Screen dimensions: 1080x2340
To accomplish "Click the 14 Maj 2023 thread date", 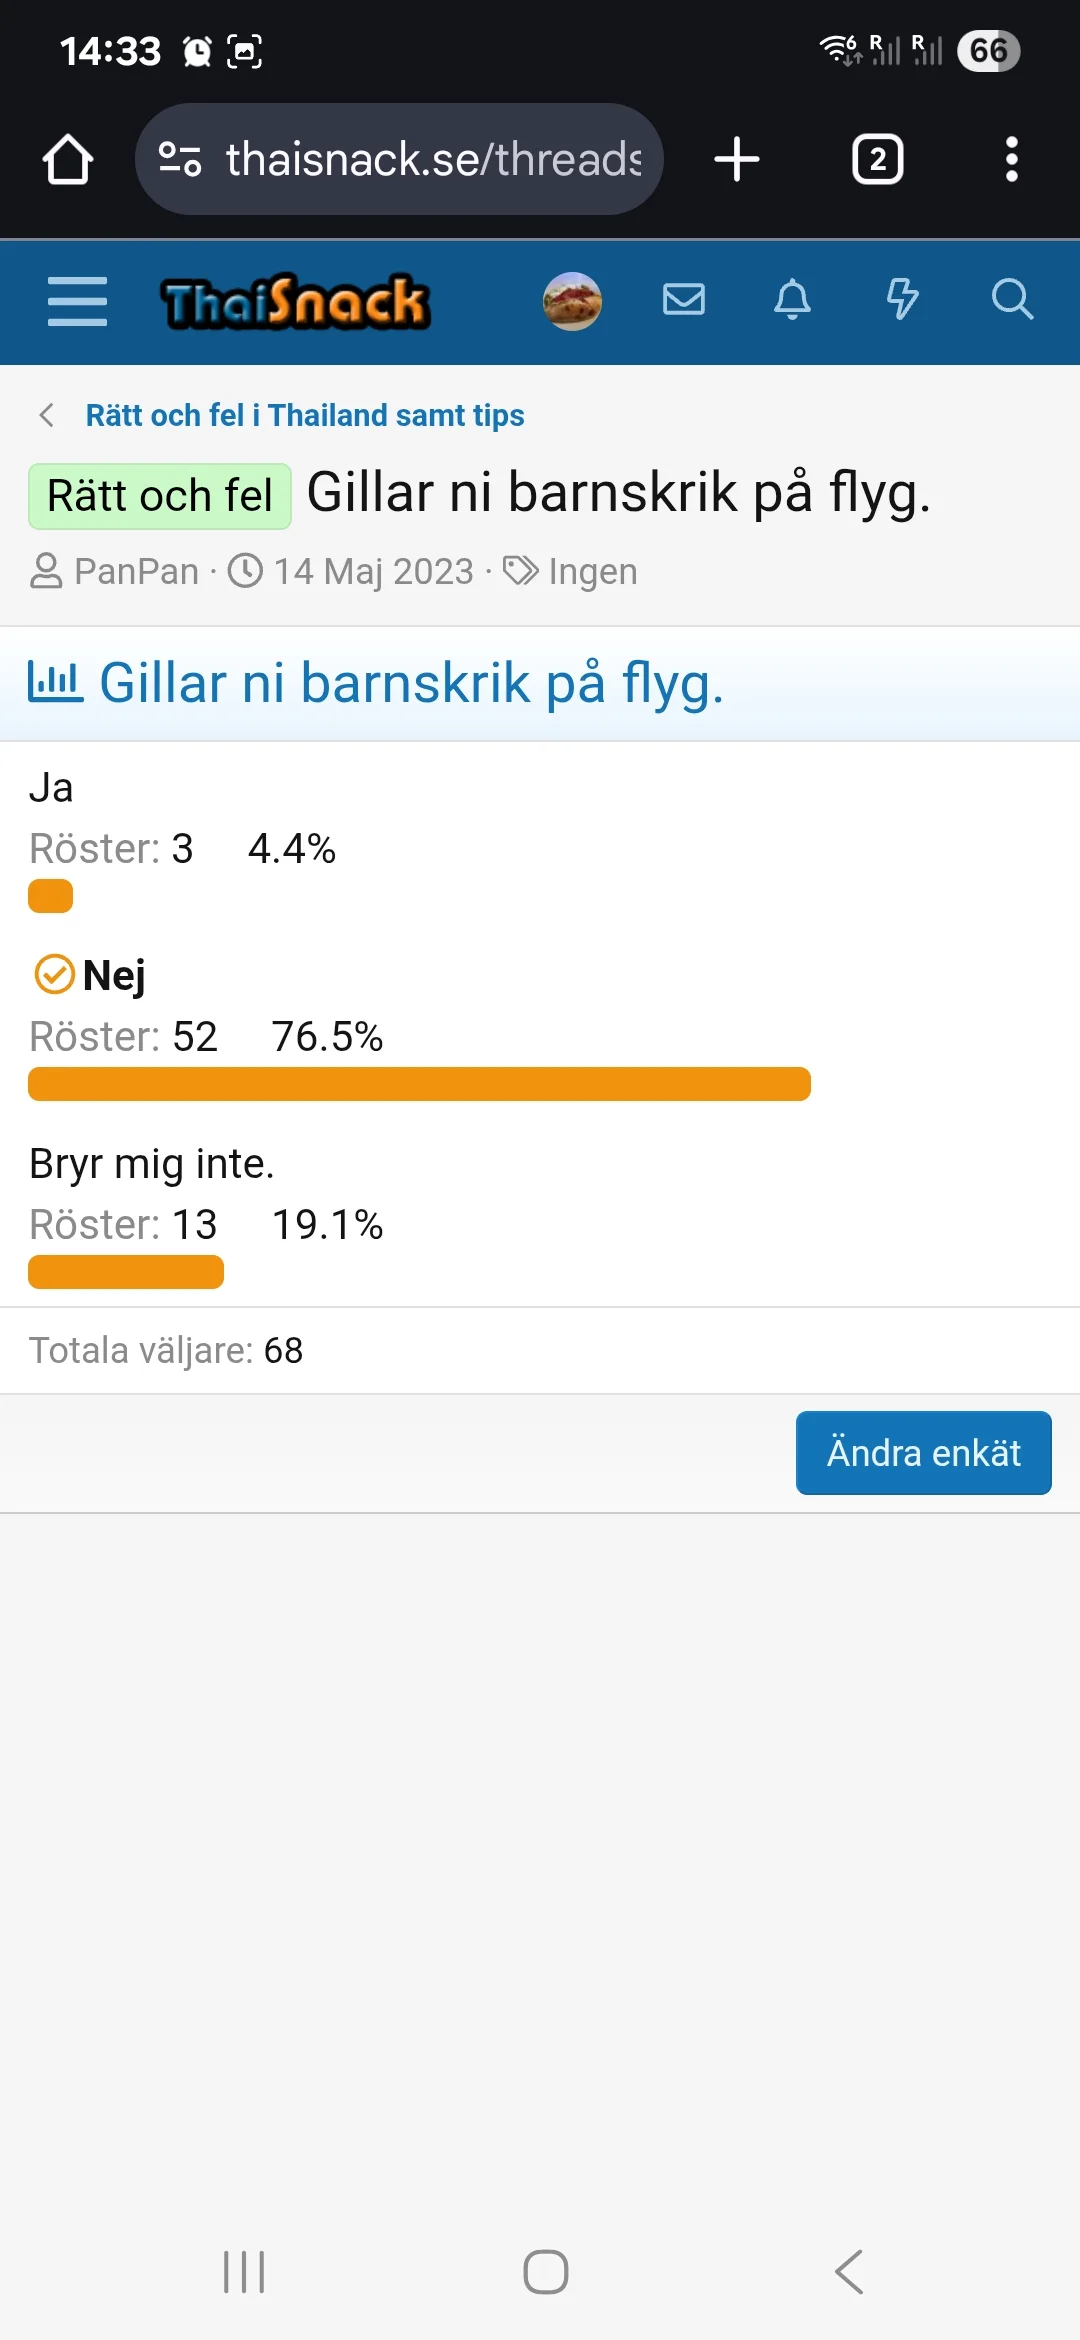I will point(373,572).
